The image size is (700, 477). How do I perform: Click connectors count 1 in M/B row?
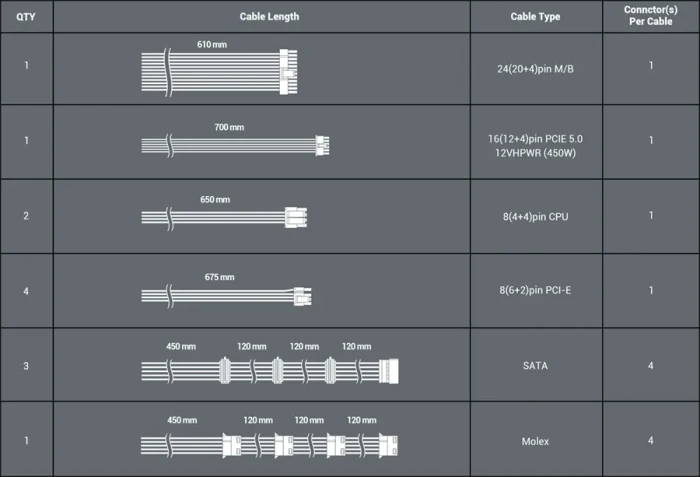pyautogui.click(x=651, y=66)
